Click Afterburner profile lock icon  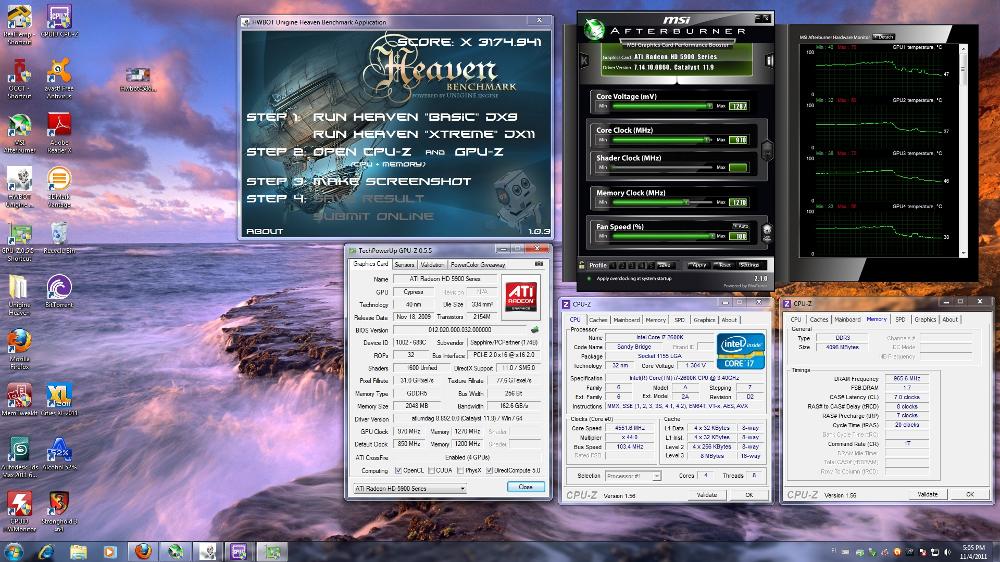click(x=581, y=265)
